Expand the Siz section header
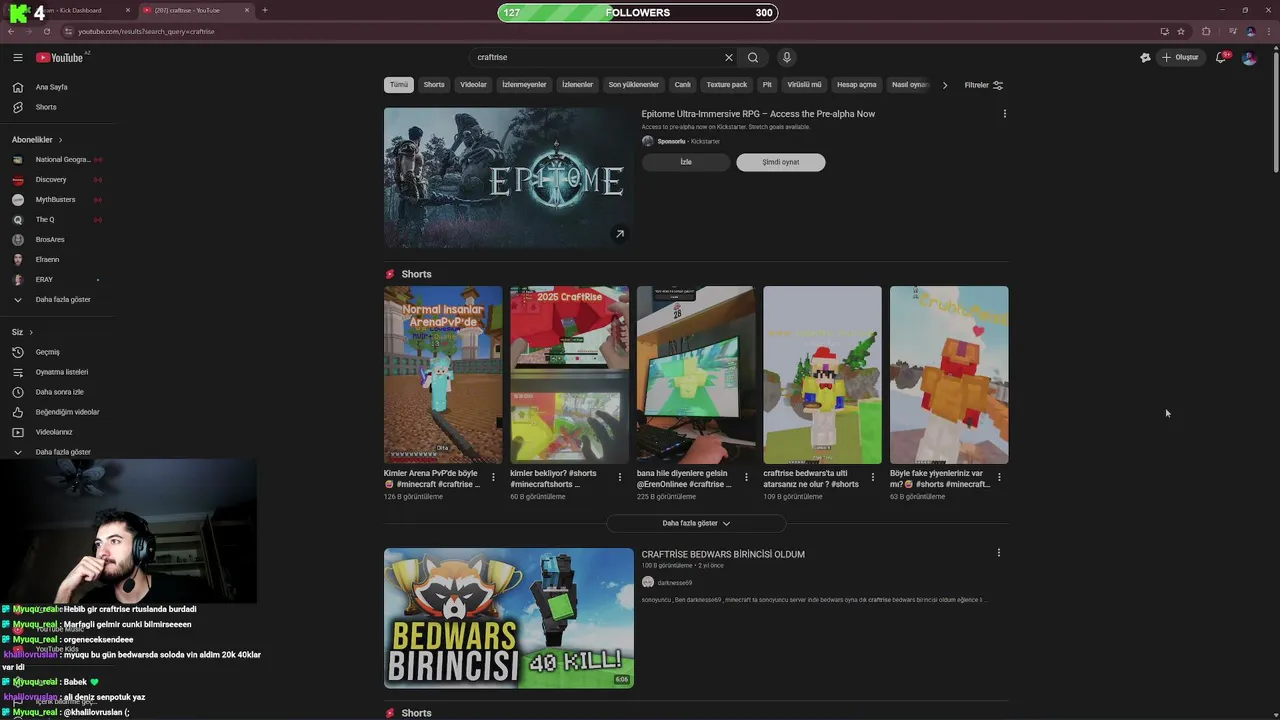Image resolution: width=1280 pixels, height=720 pixels. pyautogui.click(x=22, y=332)
